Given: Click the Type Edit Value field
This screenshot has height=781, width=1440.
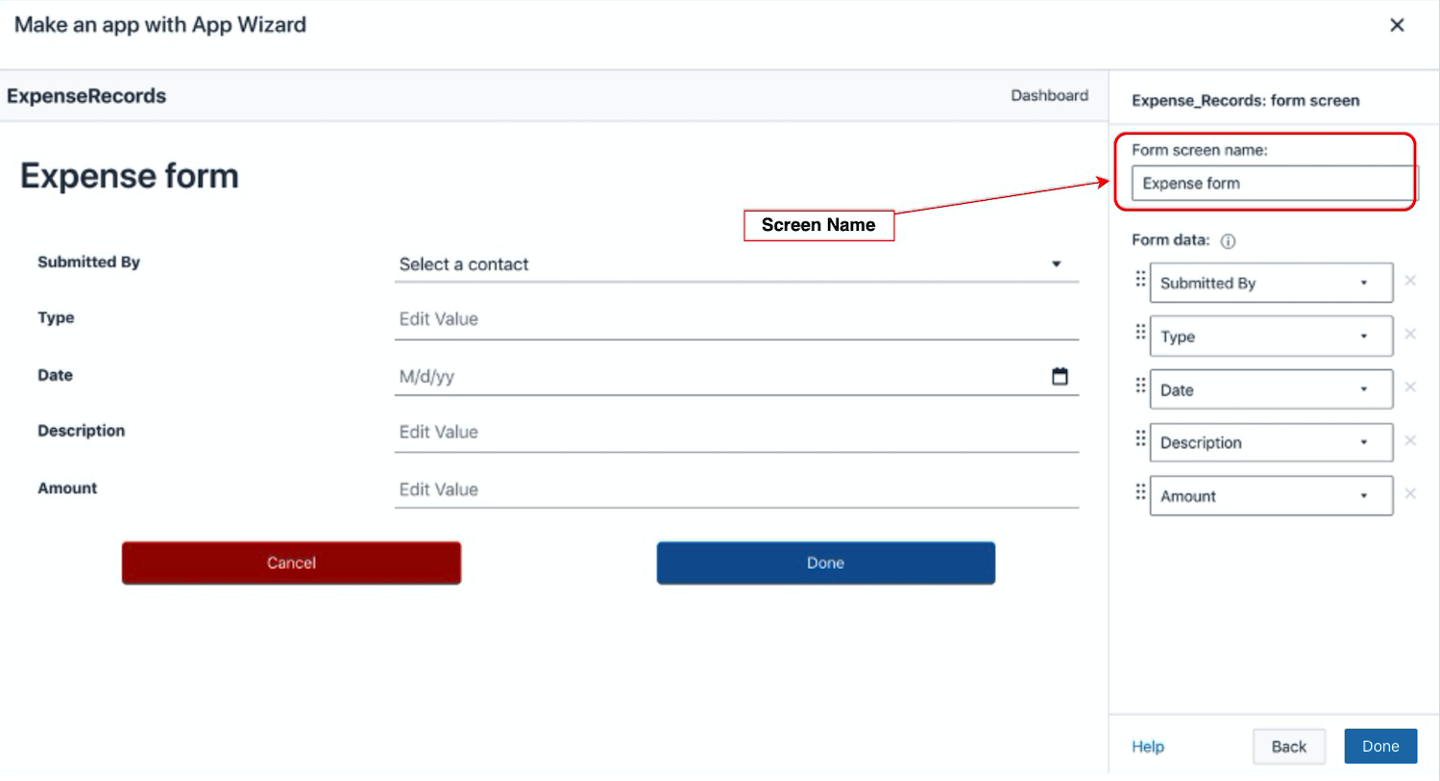Looking at the screenshot, I should [736, 320].
